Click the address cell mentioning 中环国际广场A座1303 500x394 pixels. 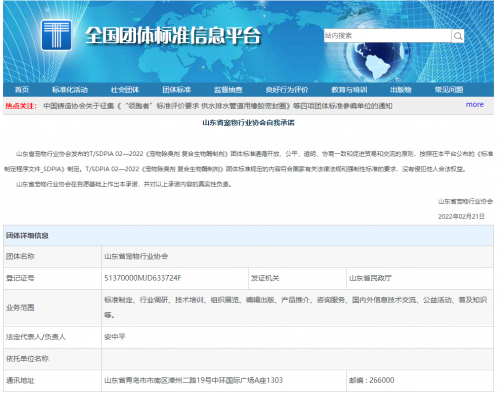pyautogui.click(x=224, y=381)
